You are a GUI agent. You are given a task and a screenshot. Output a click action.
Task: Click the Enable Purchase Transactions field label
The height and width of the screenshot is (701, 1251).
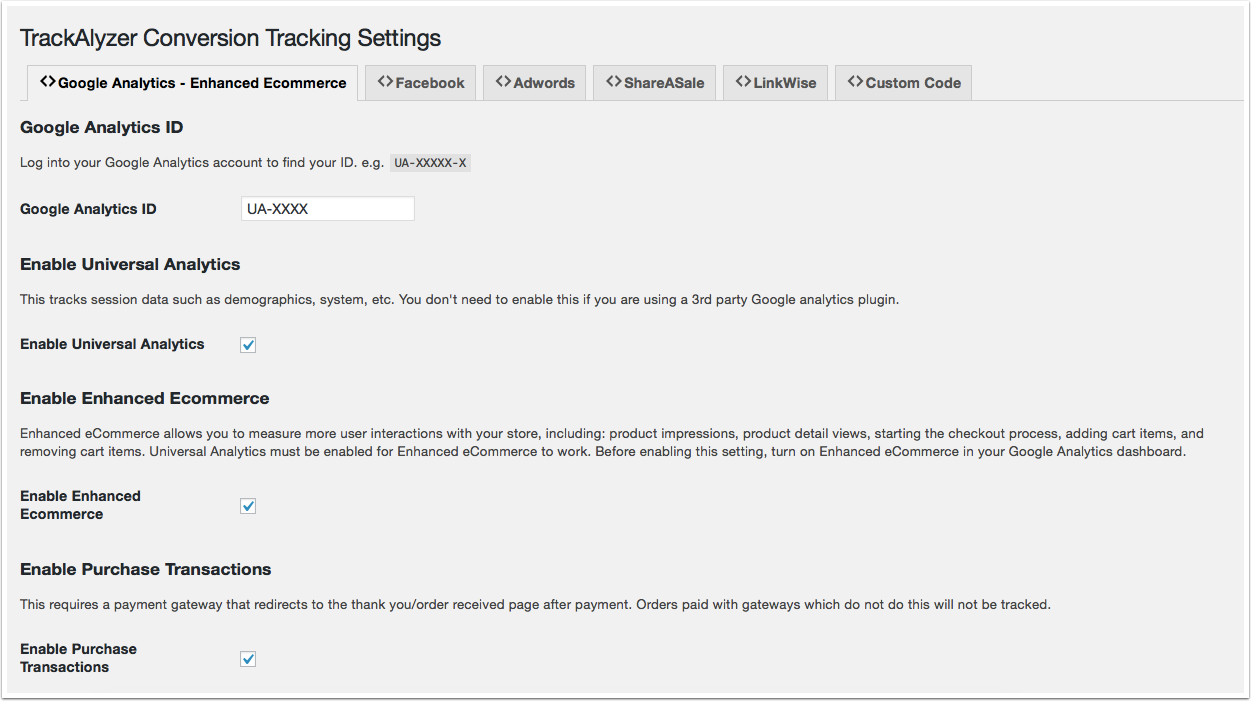(x=78, y=658)
